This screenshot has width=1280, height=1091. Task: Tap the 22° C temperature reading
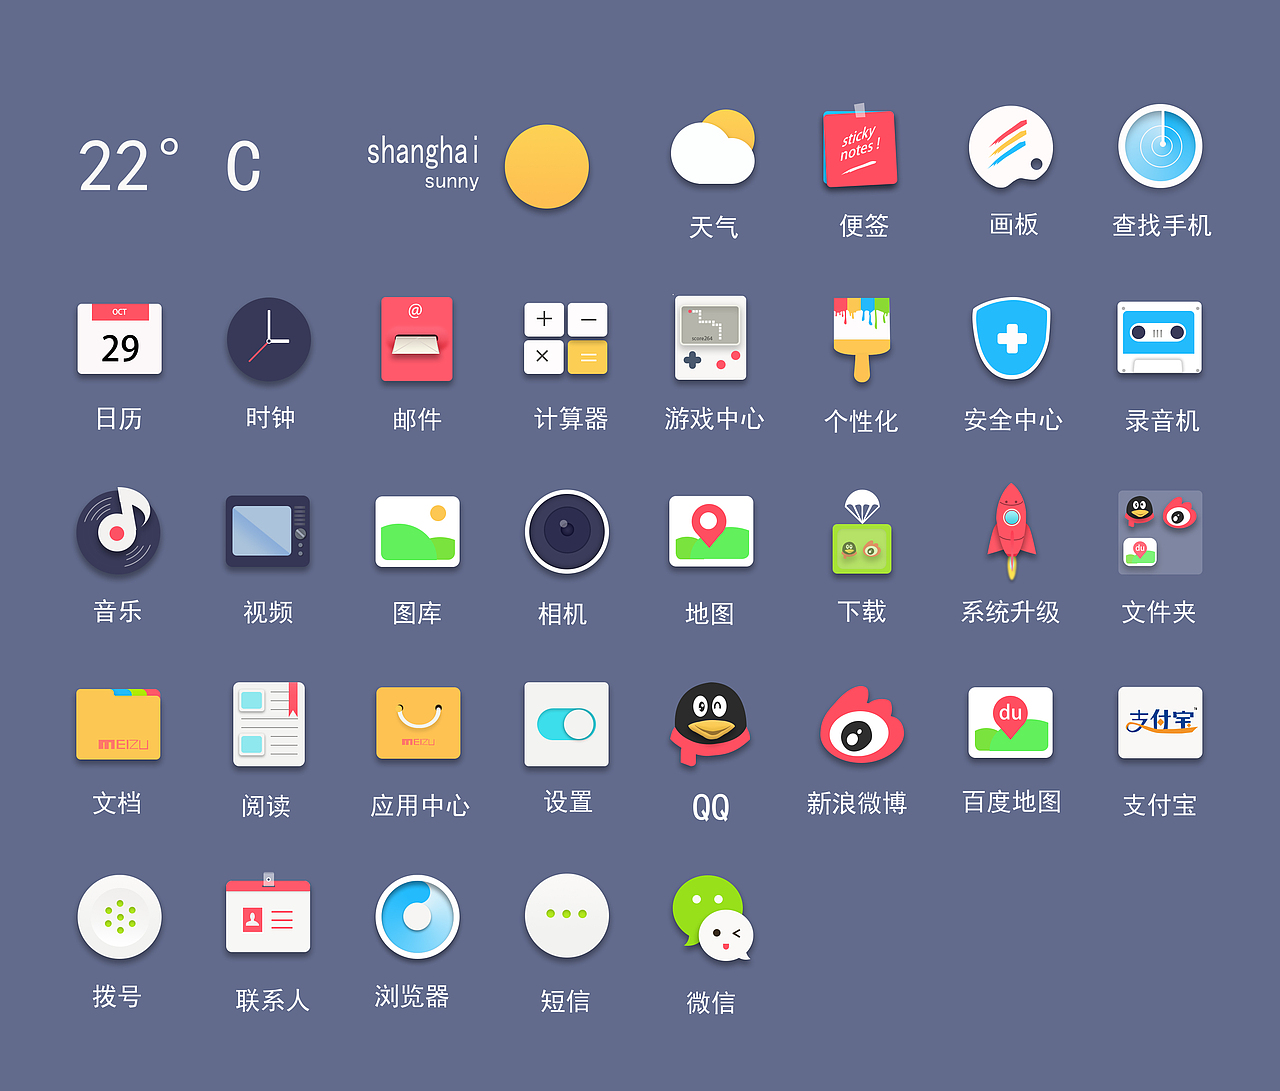[x=170, y=166]
